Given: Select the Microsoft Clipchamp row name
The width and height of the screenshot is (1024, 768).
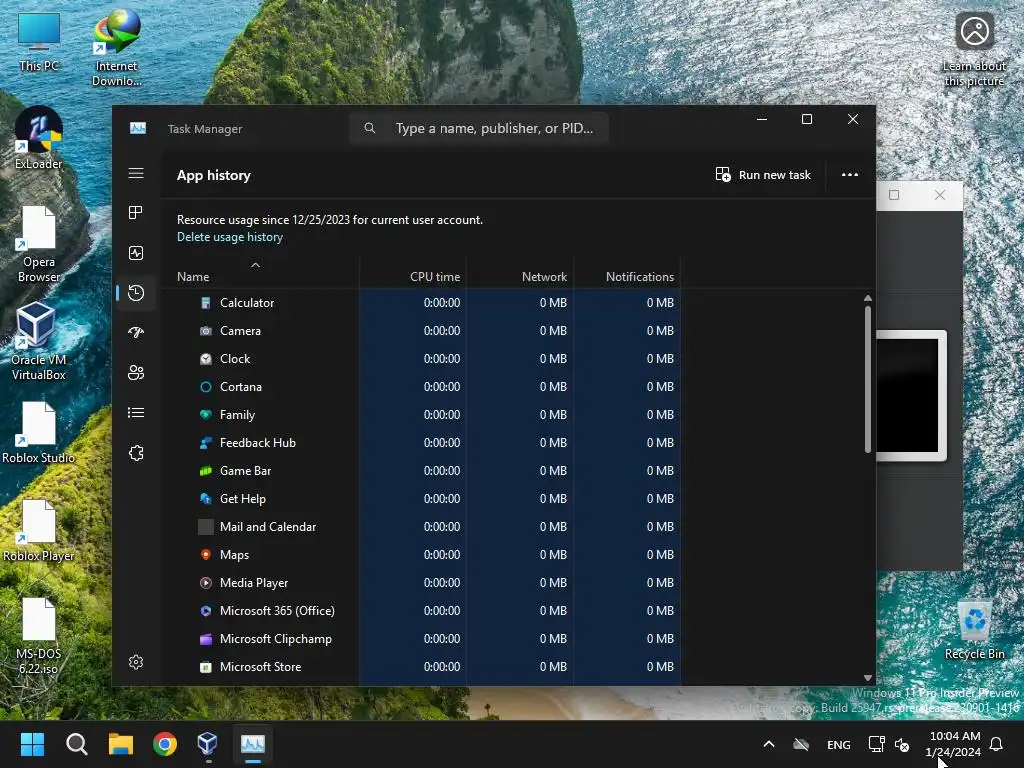Looking at the screenshot, I should point(276,639).
